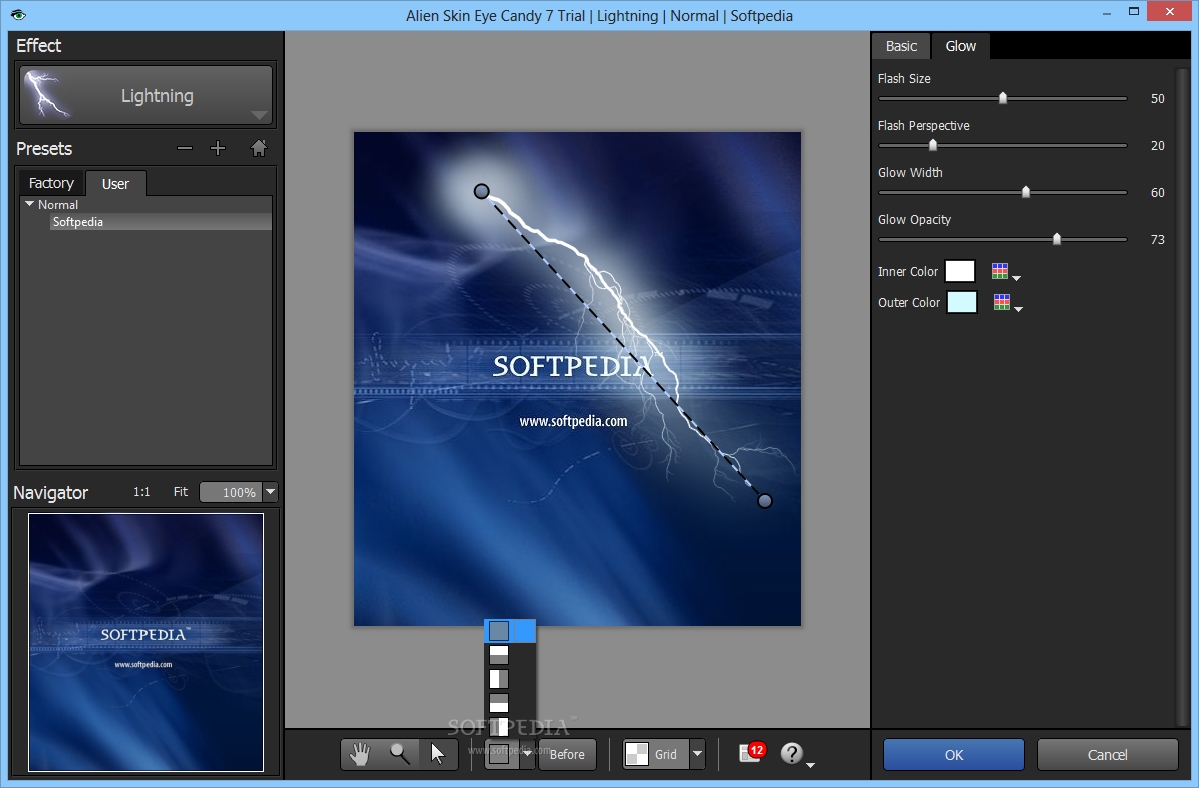
Task: Click the Glow Opacity value 73
Action: pyautogui.click(x=1158, y=240)
